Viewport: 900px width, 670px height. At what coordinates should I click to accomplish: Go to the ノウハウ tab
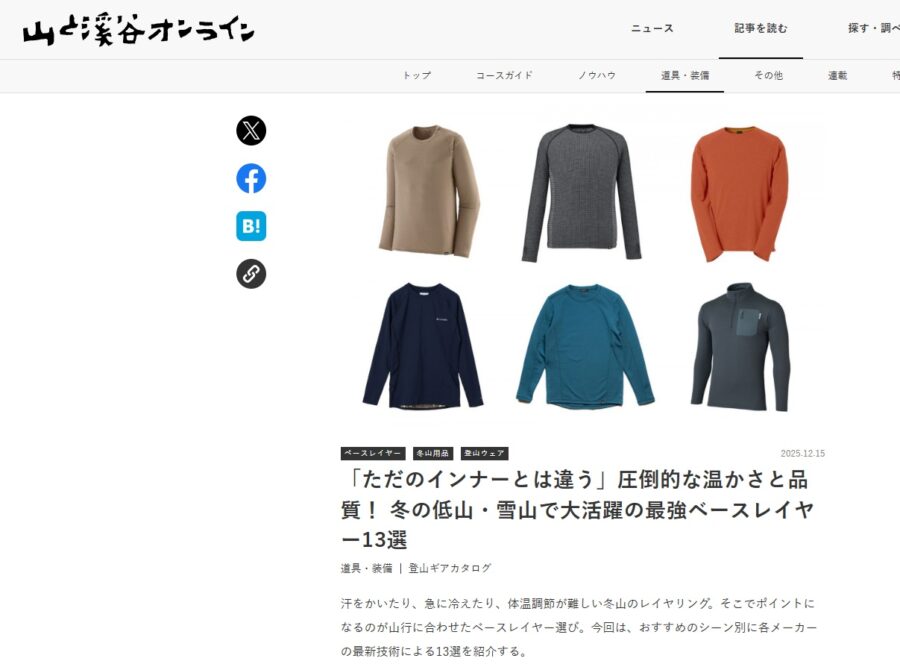(x=597, y=75)
